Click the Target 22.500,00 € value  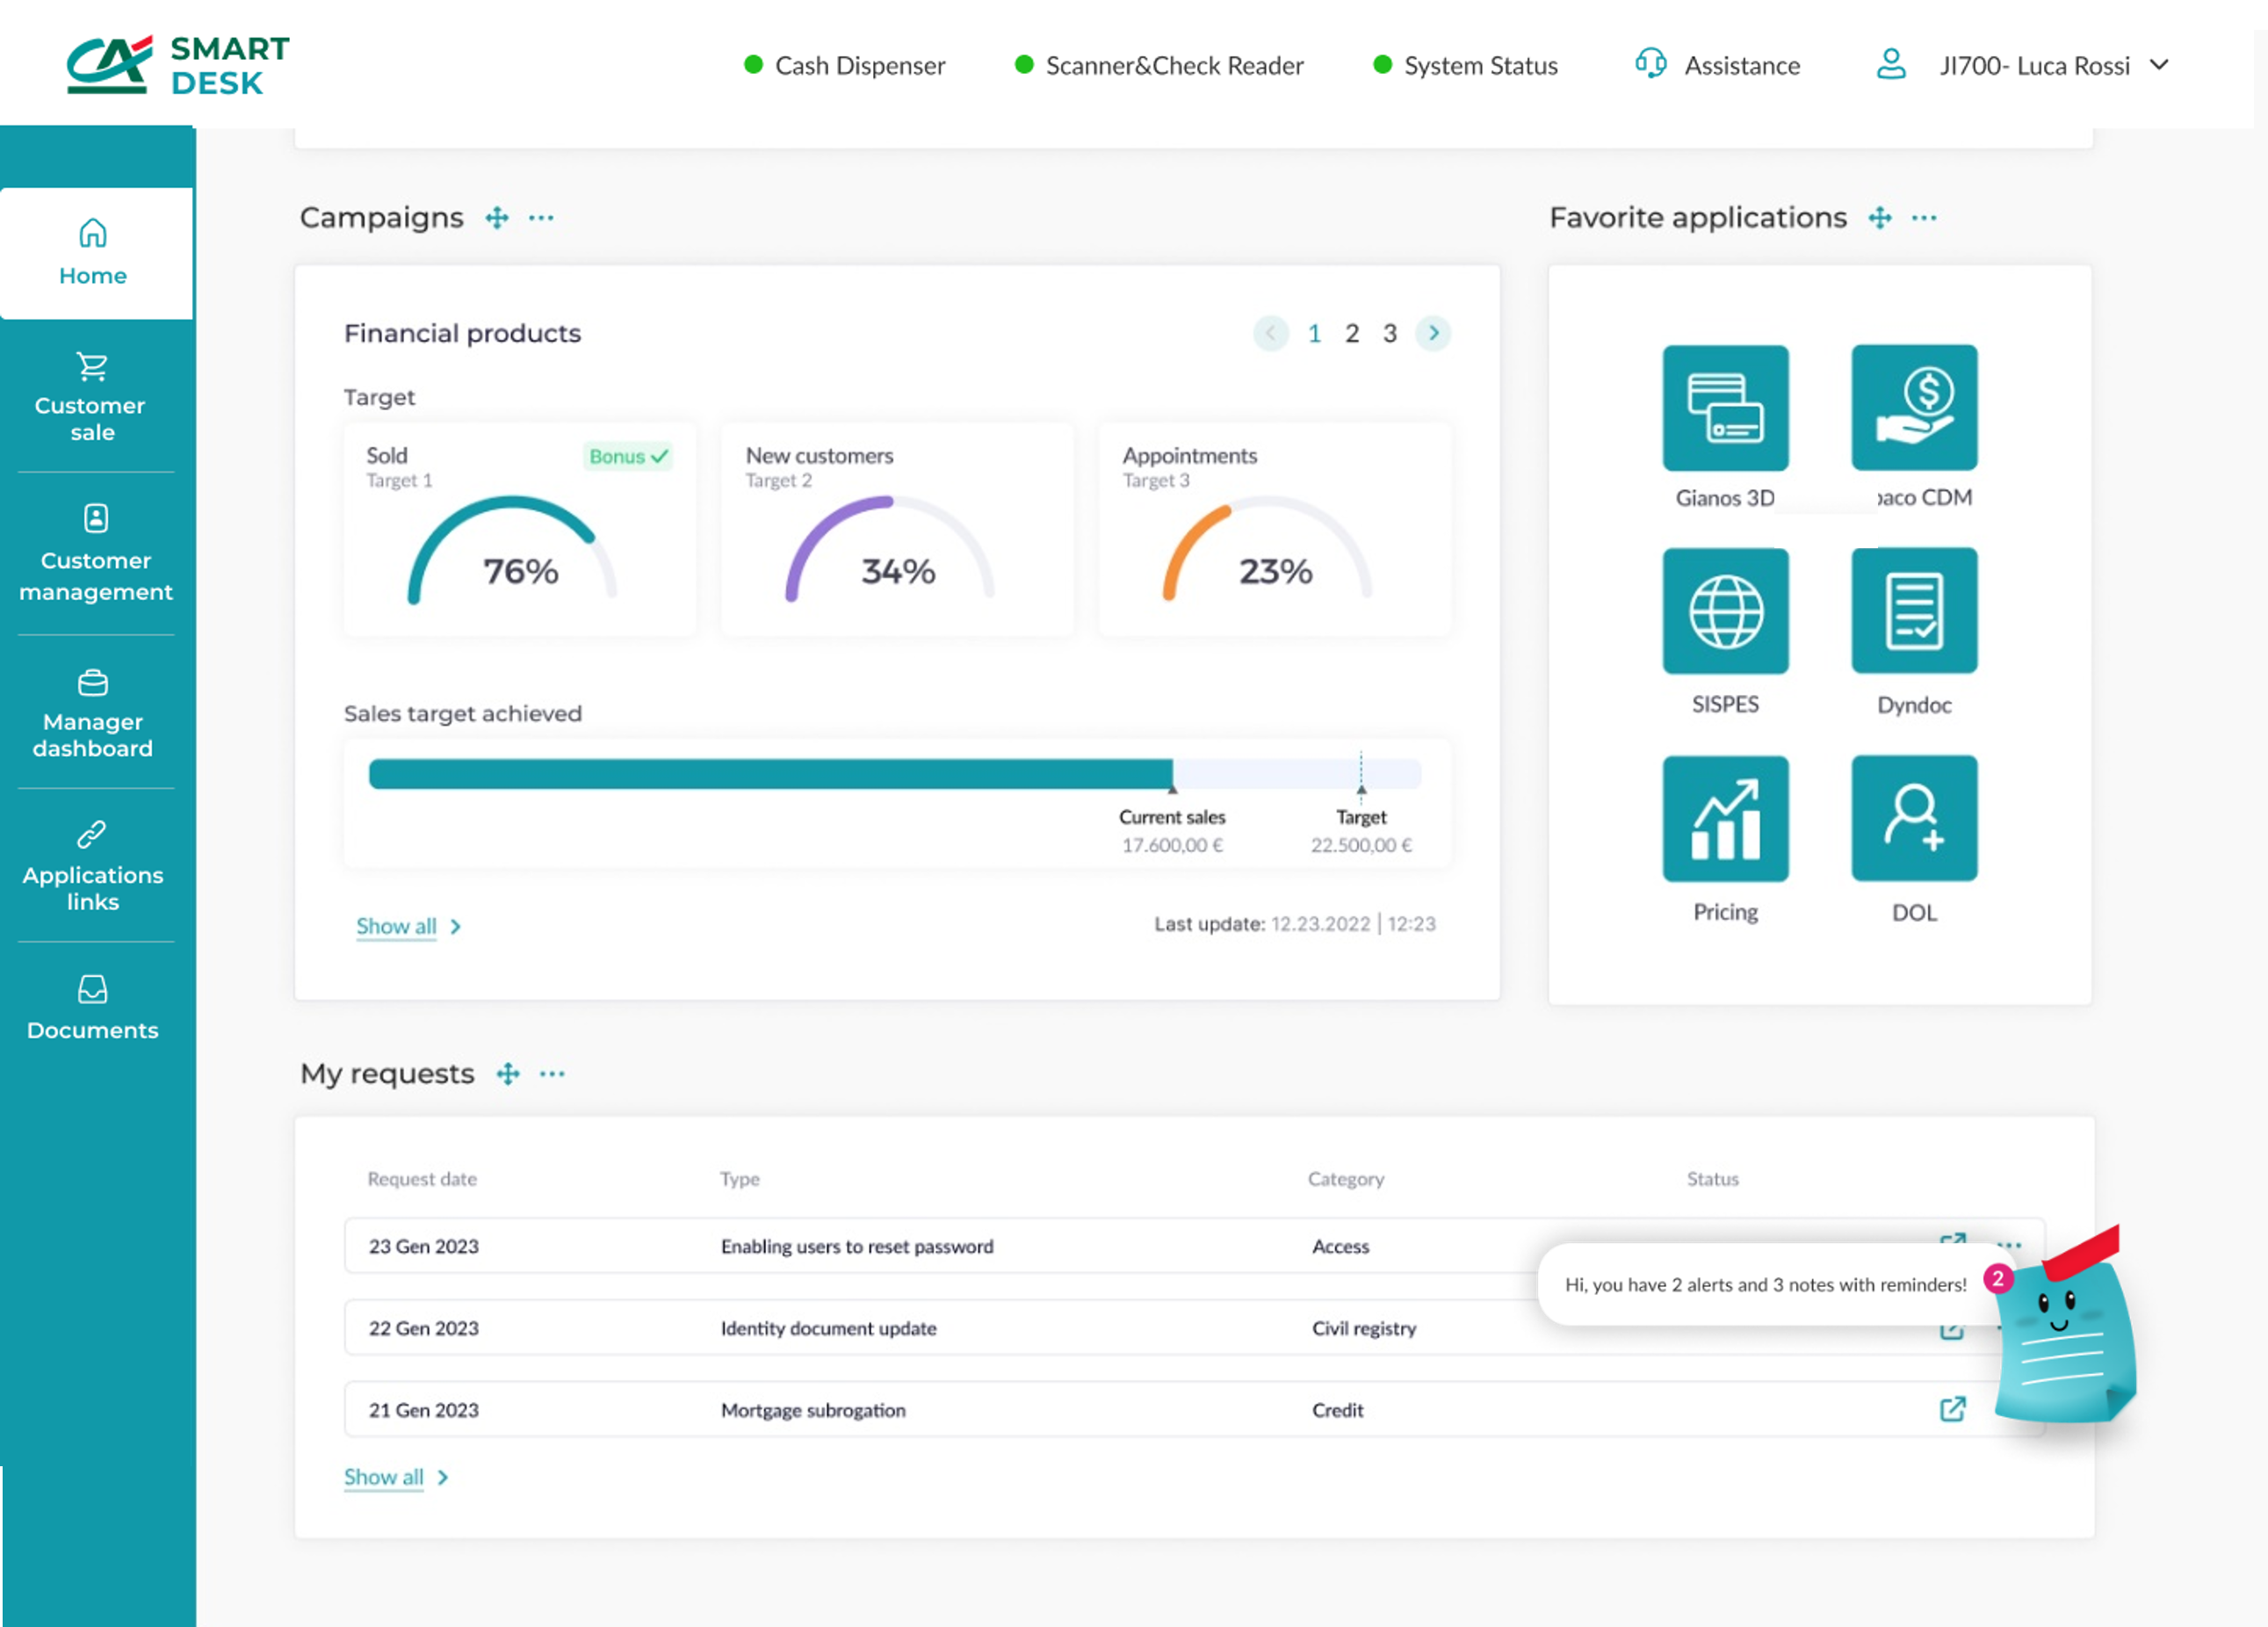(1361, 846)
